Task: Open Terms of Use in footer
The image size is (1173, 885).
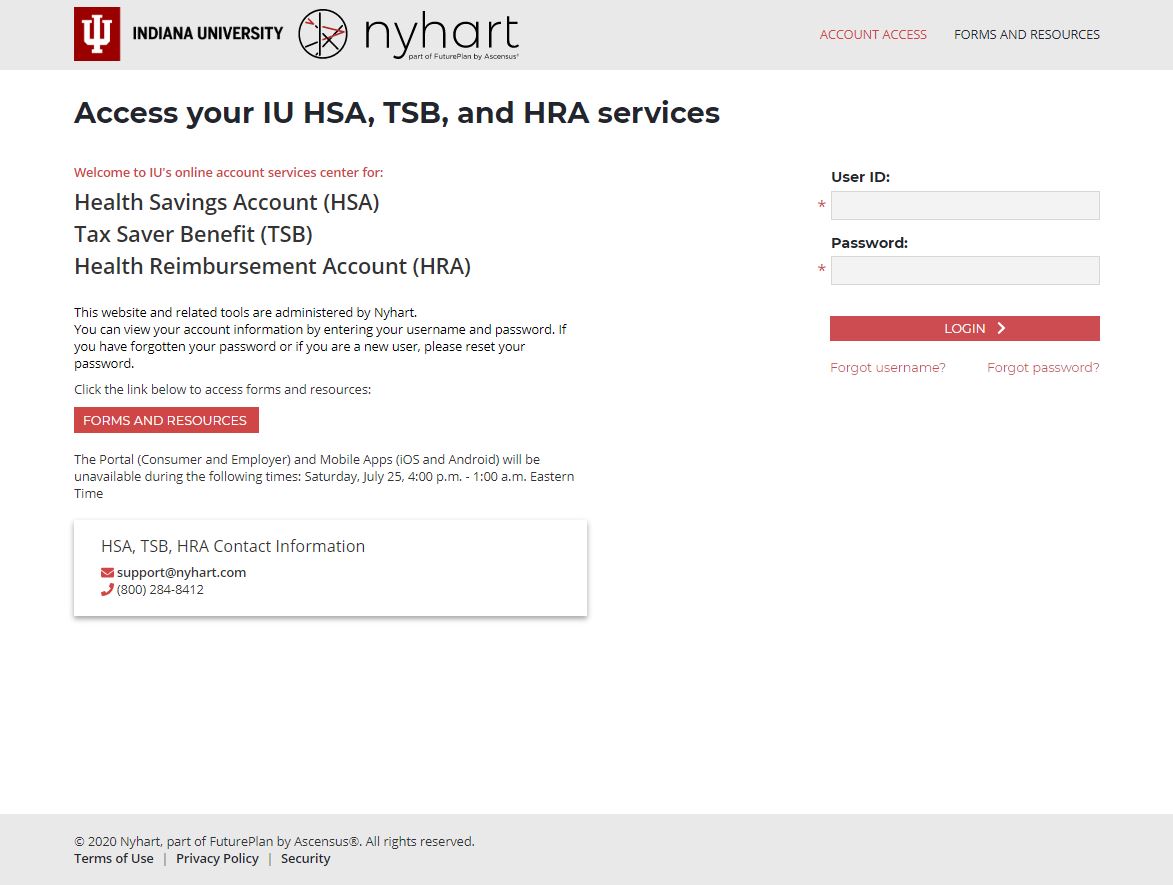Action: coord(114,859)
